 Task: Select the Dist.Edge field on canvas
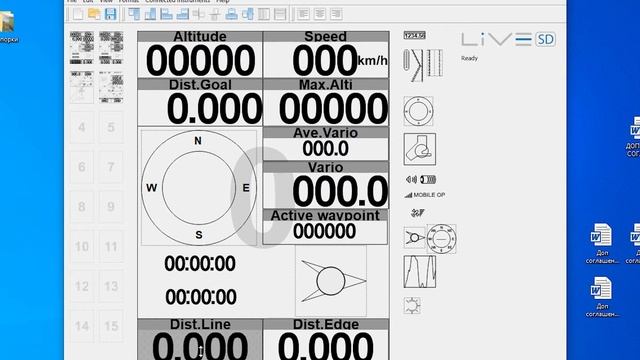point(326,339)
